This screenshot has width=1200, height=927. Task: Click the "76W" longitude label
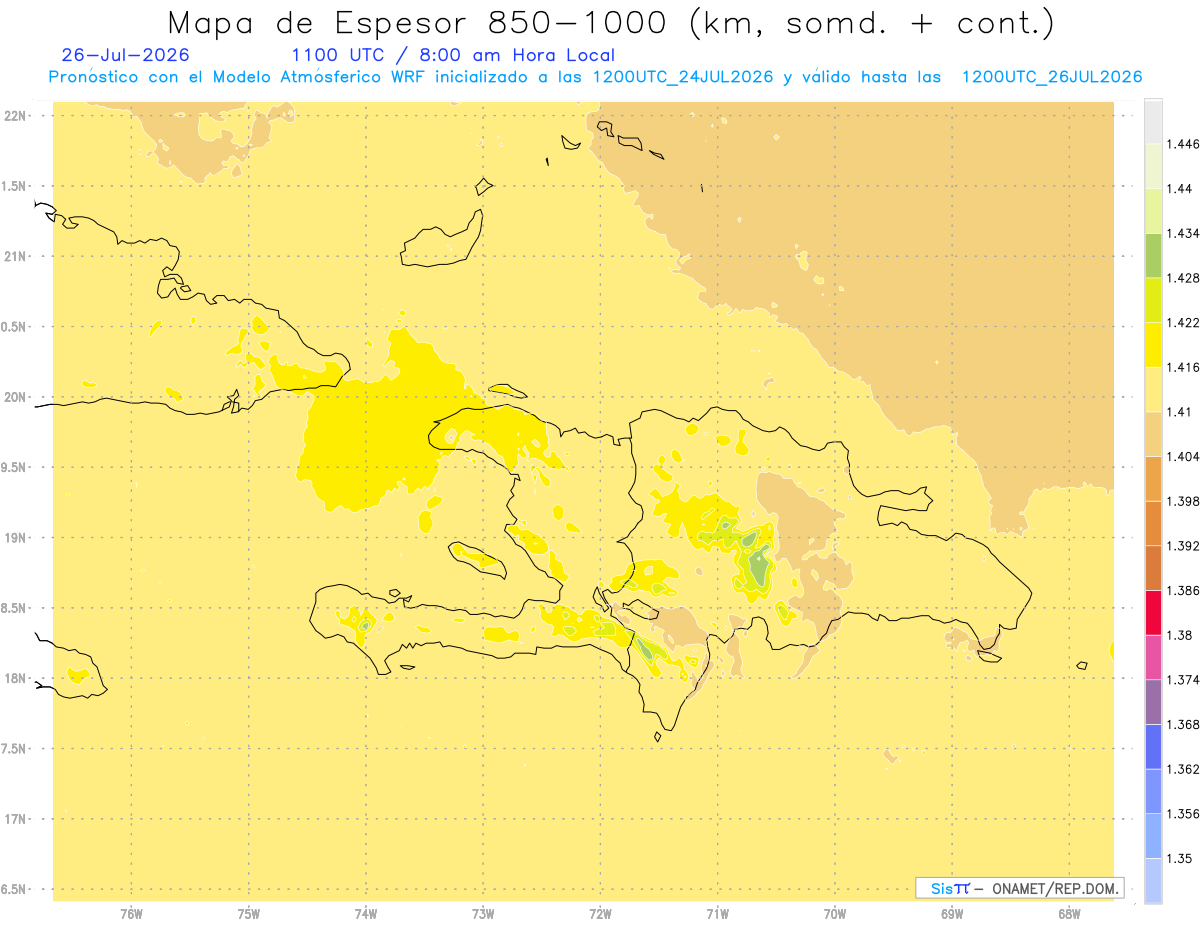(x=131, y=914)
